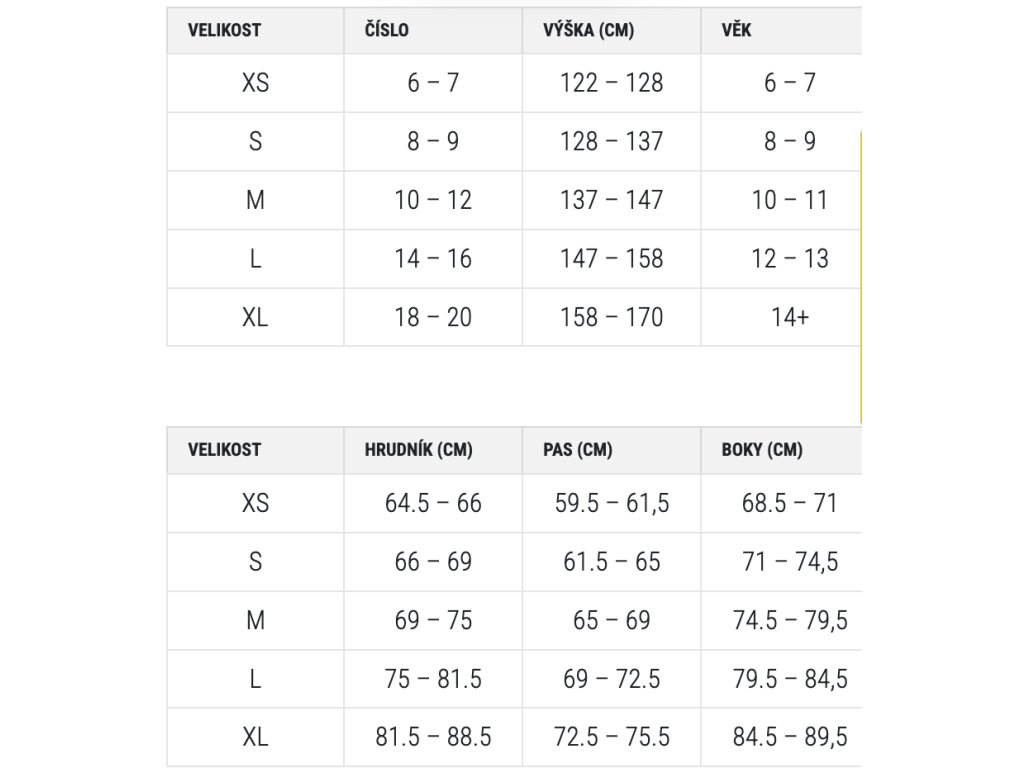Click the age cell 12 – 13
This screenshot has width=1024, height=768.
point(790,259)
